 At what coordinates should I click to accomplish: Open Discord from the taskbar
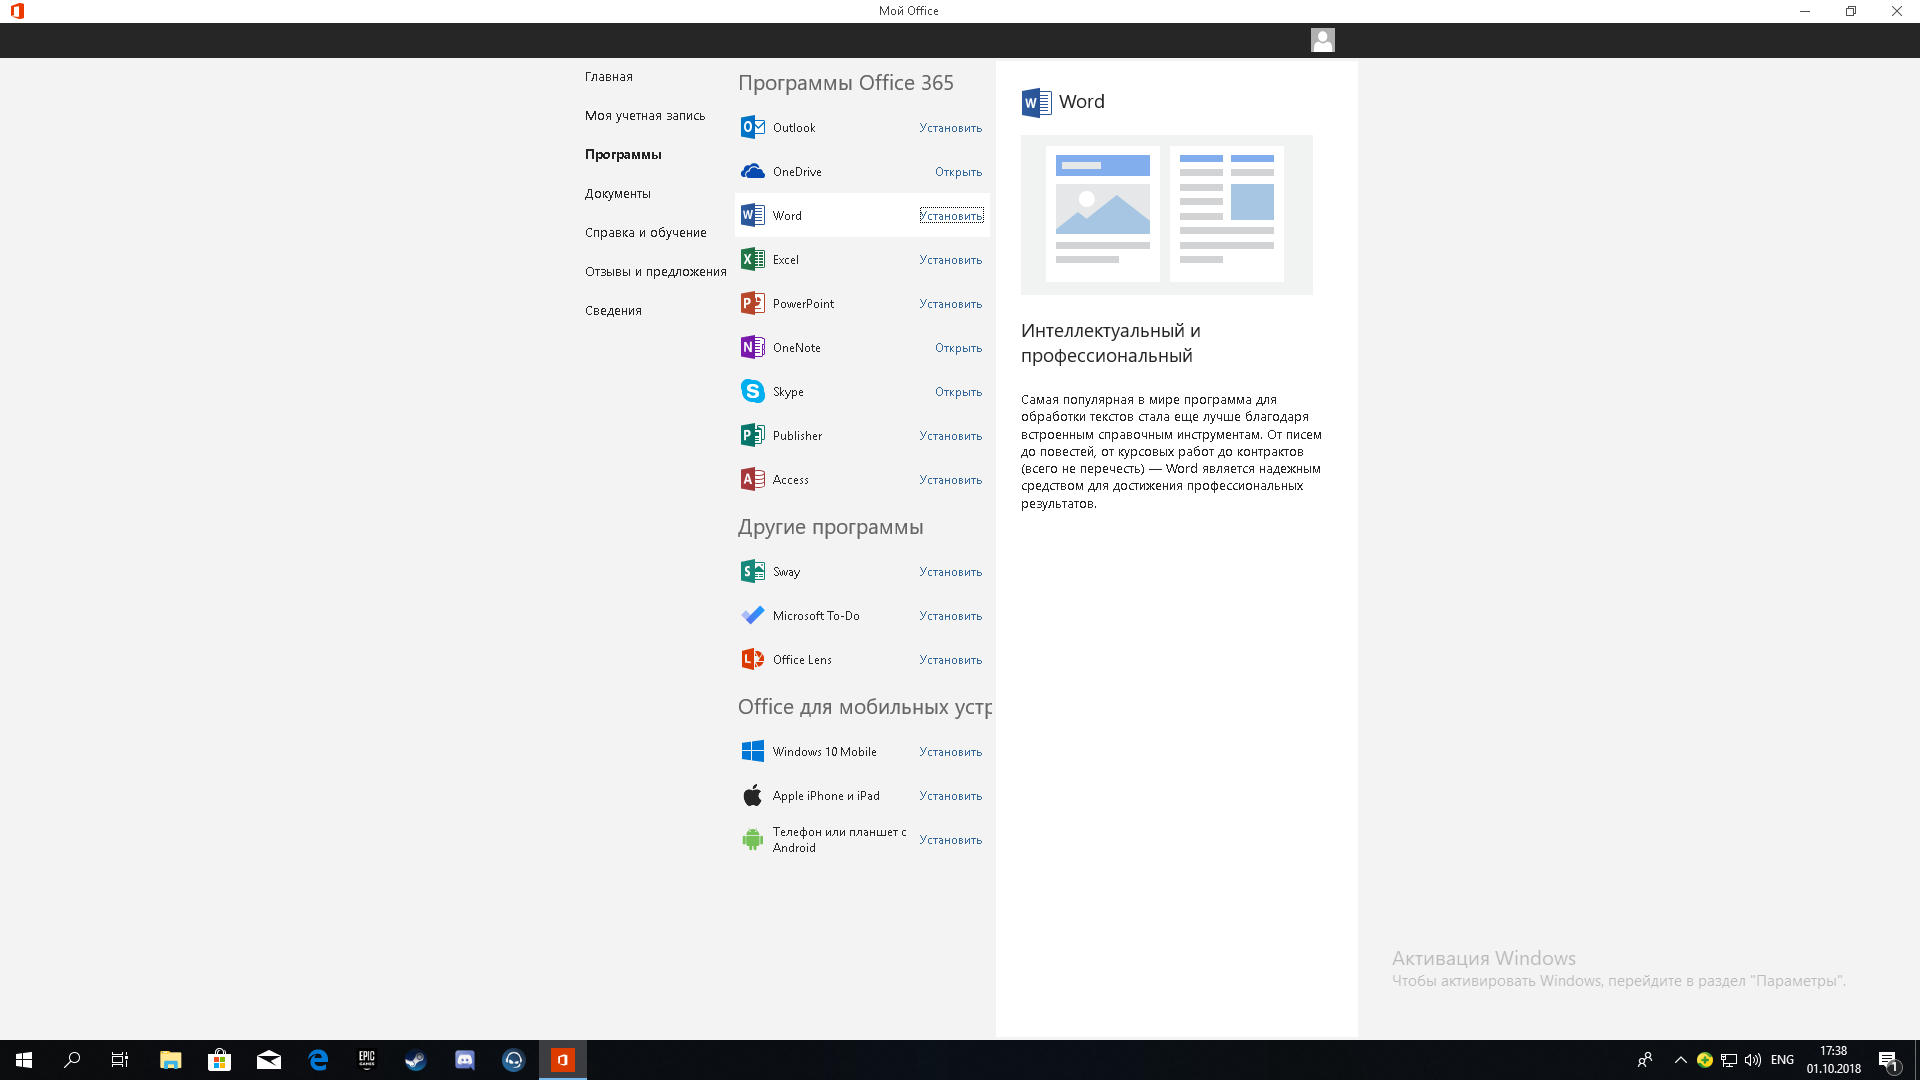pyautogui.click(x=465, y=1060)
